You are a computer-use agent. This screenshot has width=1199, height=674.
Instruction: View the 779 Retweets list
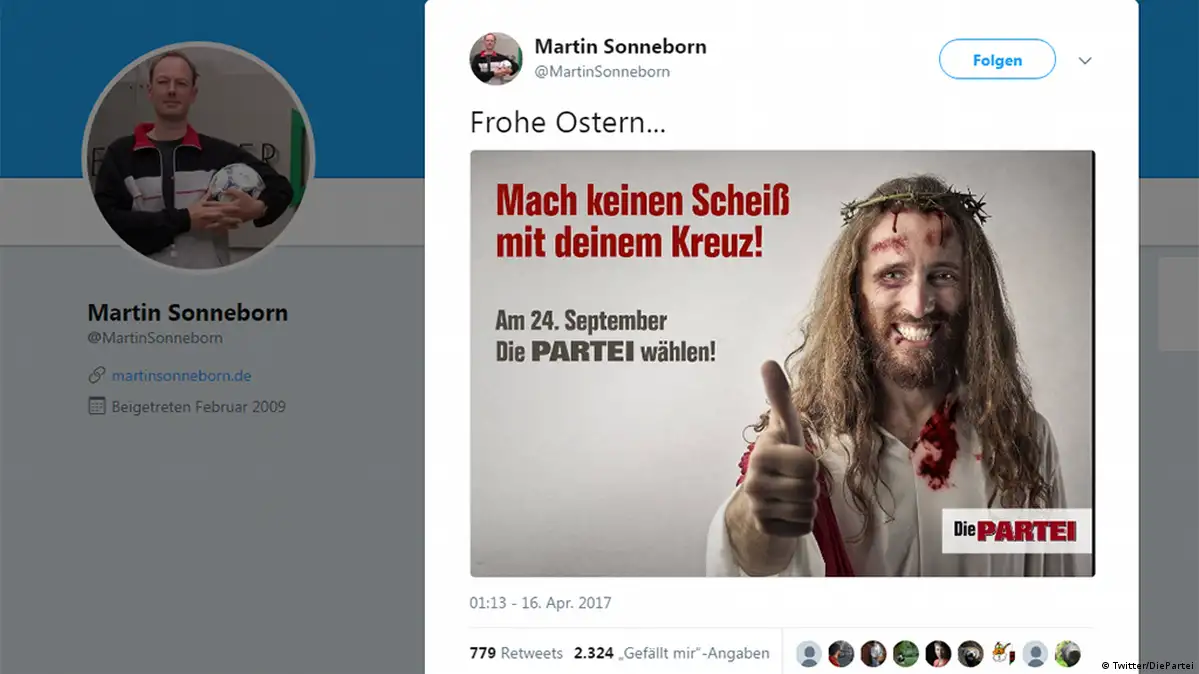pyautogui.click(x=516, y=653)
